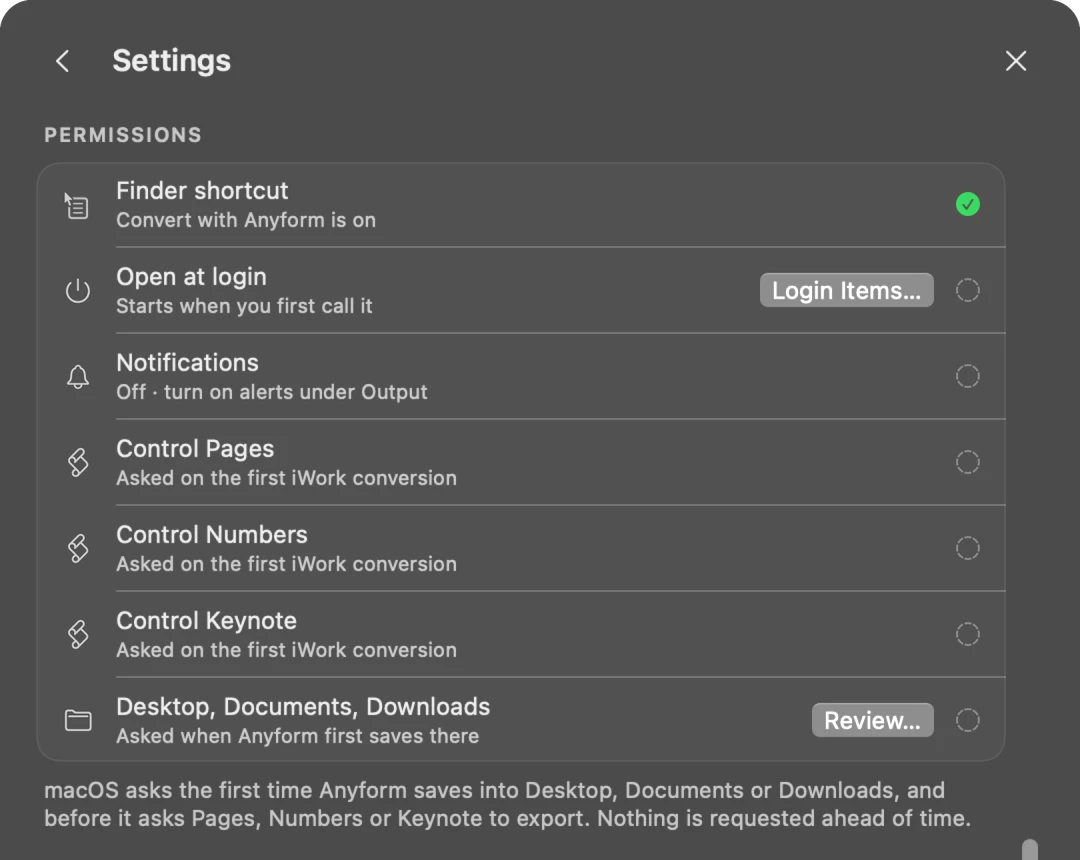
Task: Click 'Off · turn on alerts under Output'
Action: click(x=271, y=392)
